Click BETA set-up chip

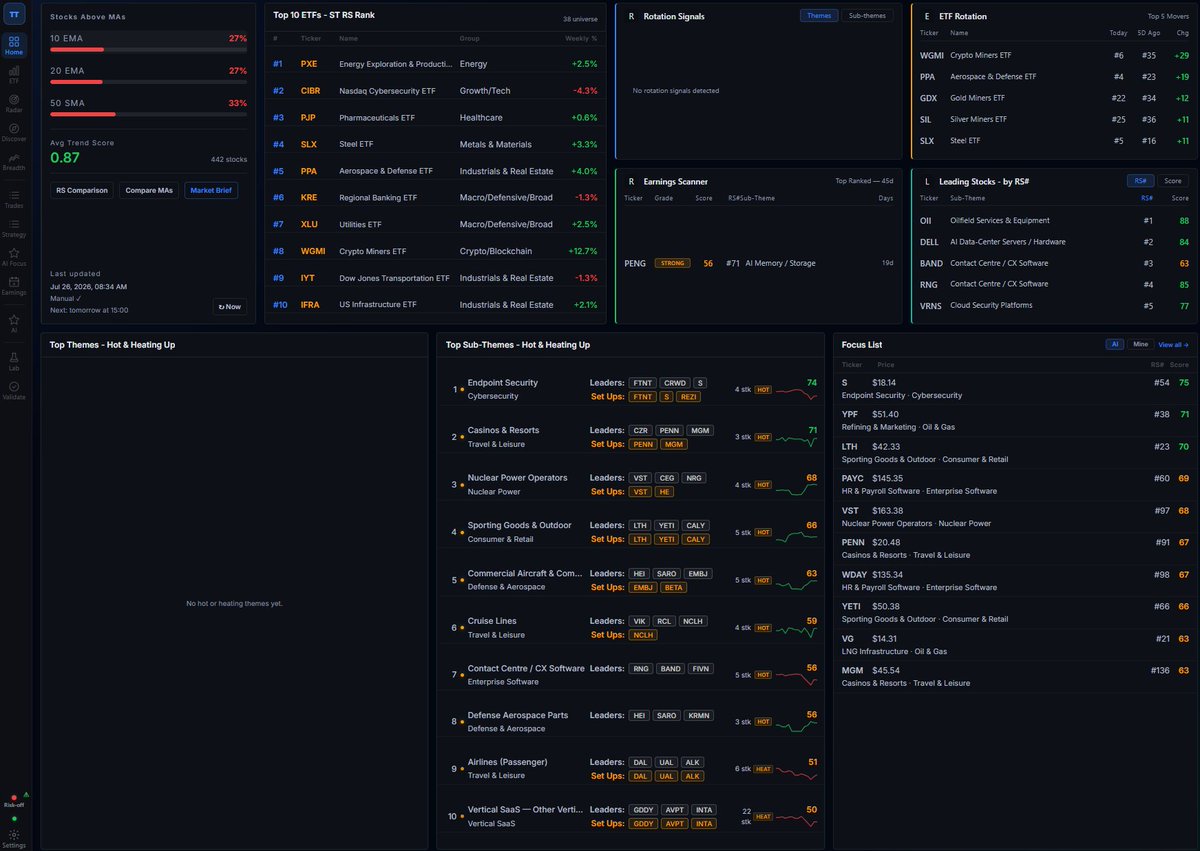pyautogui.click(x=674, y=587)
